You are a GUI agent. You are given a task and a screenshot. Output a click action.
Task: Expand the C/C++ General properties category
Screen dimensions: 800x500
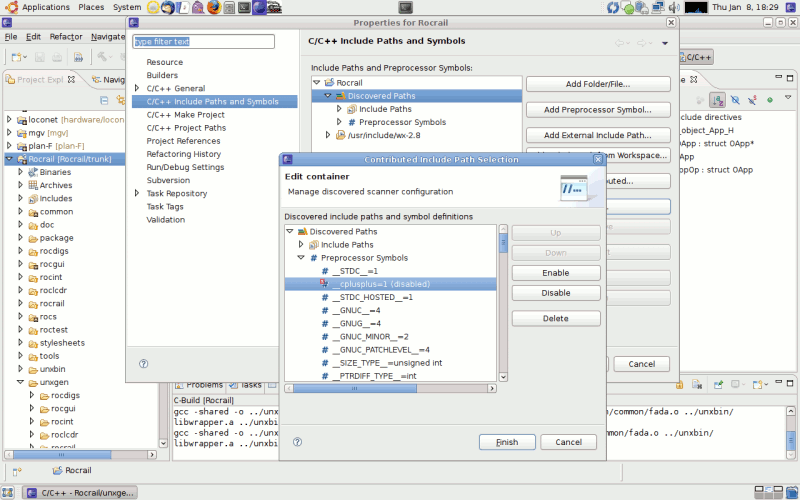click(137, 88)
